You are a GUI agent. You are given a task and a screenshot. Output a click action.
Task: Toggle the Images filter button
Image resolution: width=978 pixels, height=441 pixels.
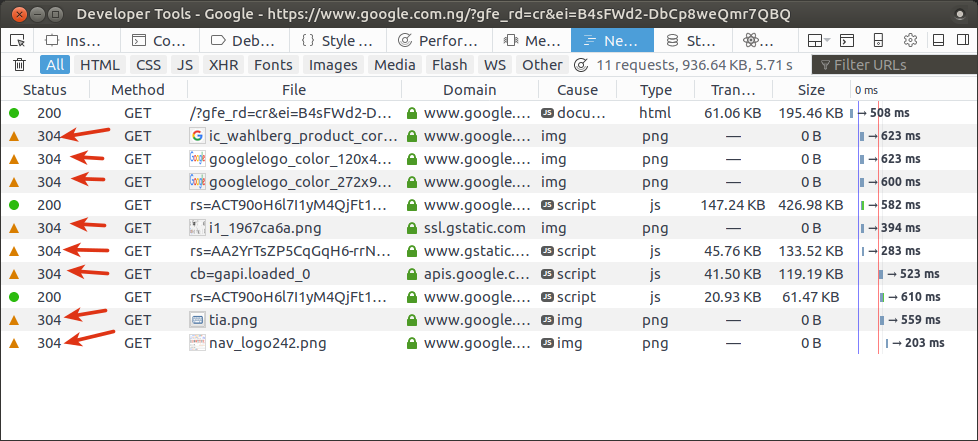click(x=333, y=65)
